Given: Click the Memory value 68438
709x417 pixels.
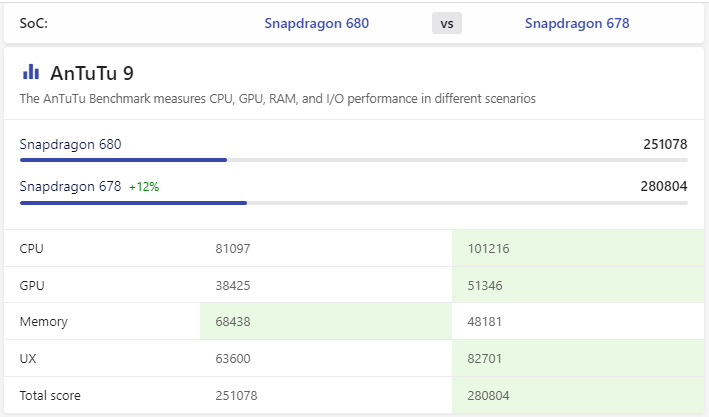Looking at the screenshot, I should coord(233,322).
